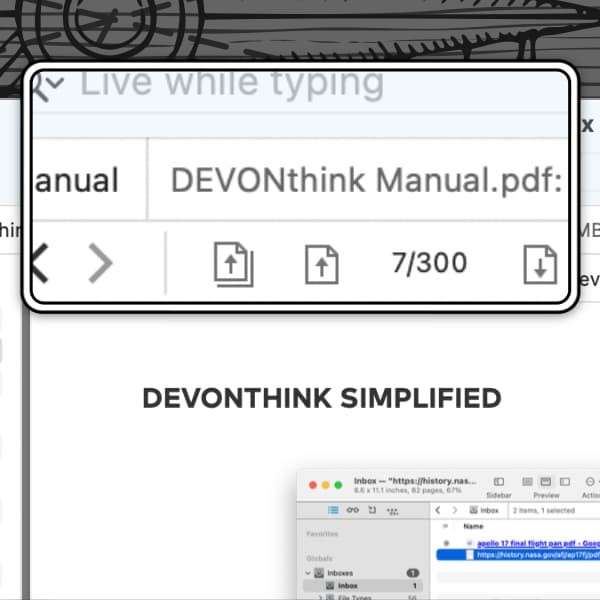600x600 pixels.
Task: Click the '2 items, 1 selected' status text
Action: click(544, 510)
